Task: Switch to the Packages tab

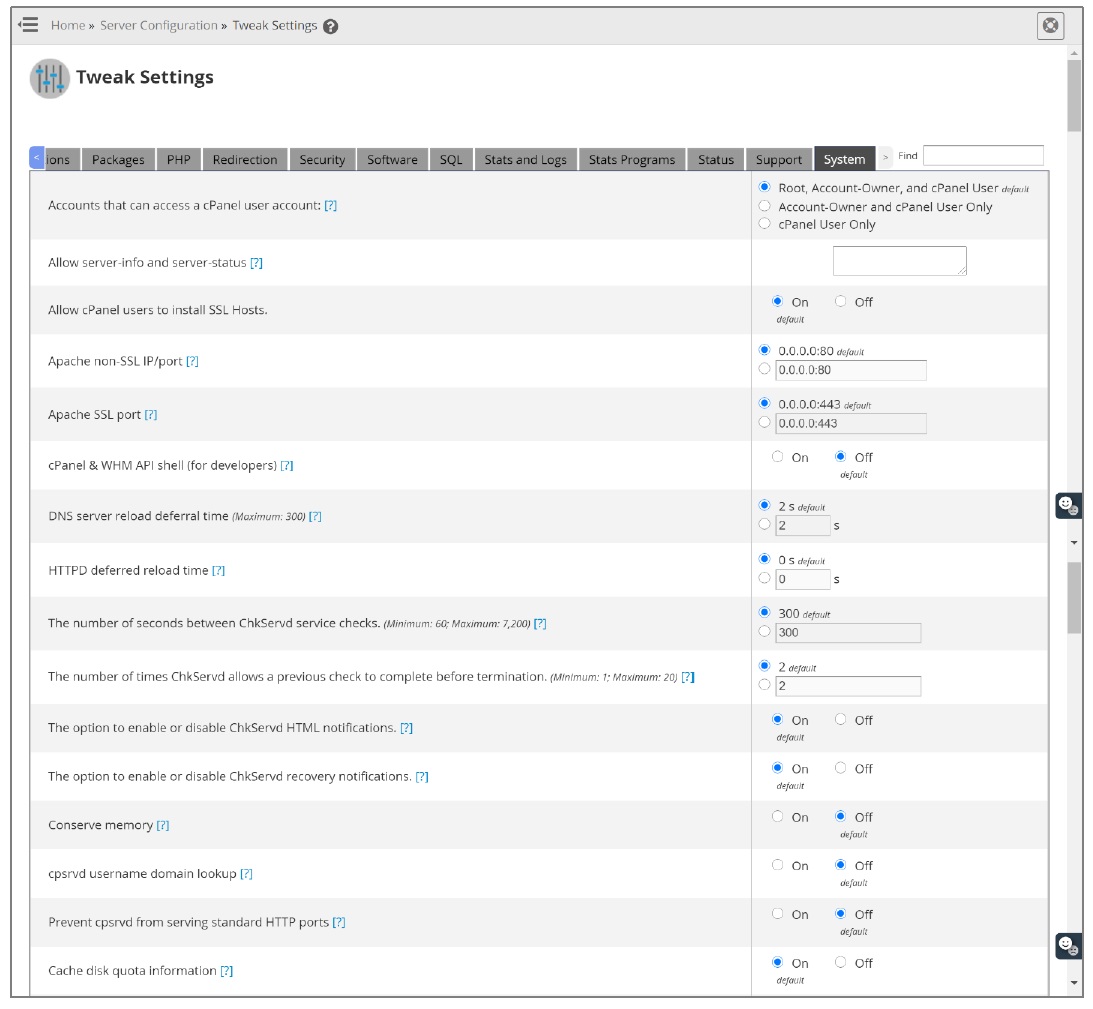Action: tap(118, 160)
